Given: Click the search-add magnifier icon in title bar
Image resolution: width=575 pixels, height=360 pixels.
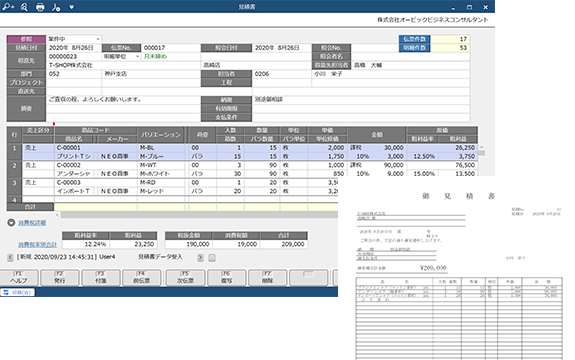Looking at the screenshot, I should tap(8, 7).
